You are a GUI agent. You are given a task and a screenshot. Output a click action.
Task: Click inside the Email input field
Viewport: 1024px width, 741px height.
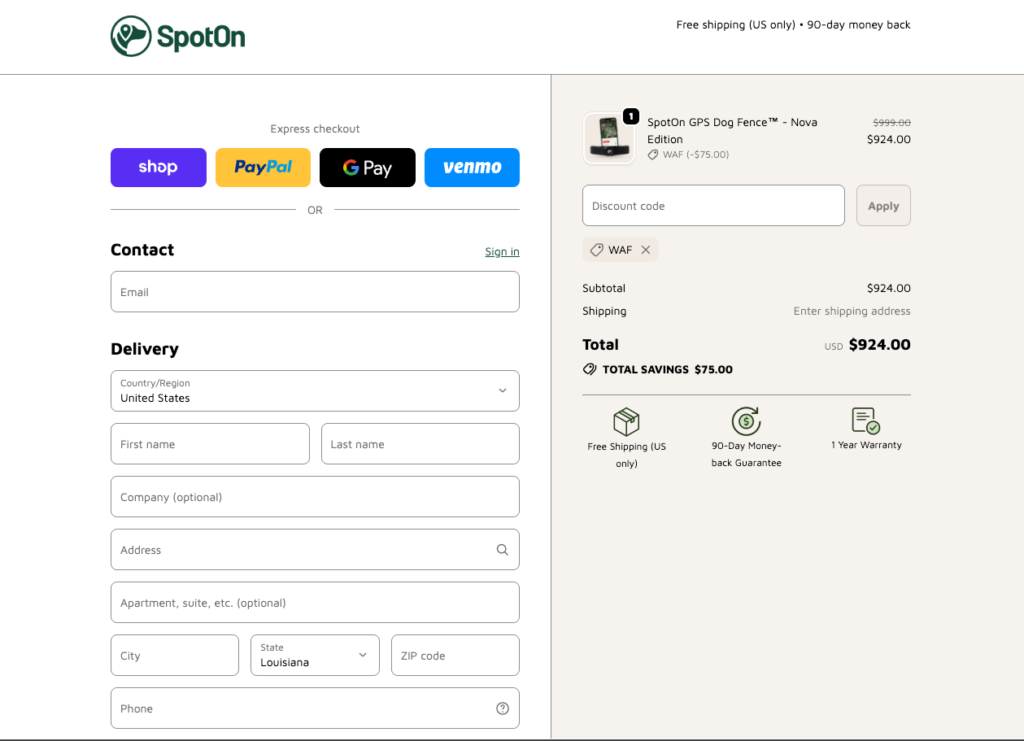315,291
